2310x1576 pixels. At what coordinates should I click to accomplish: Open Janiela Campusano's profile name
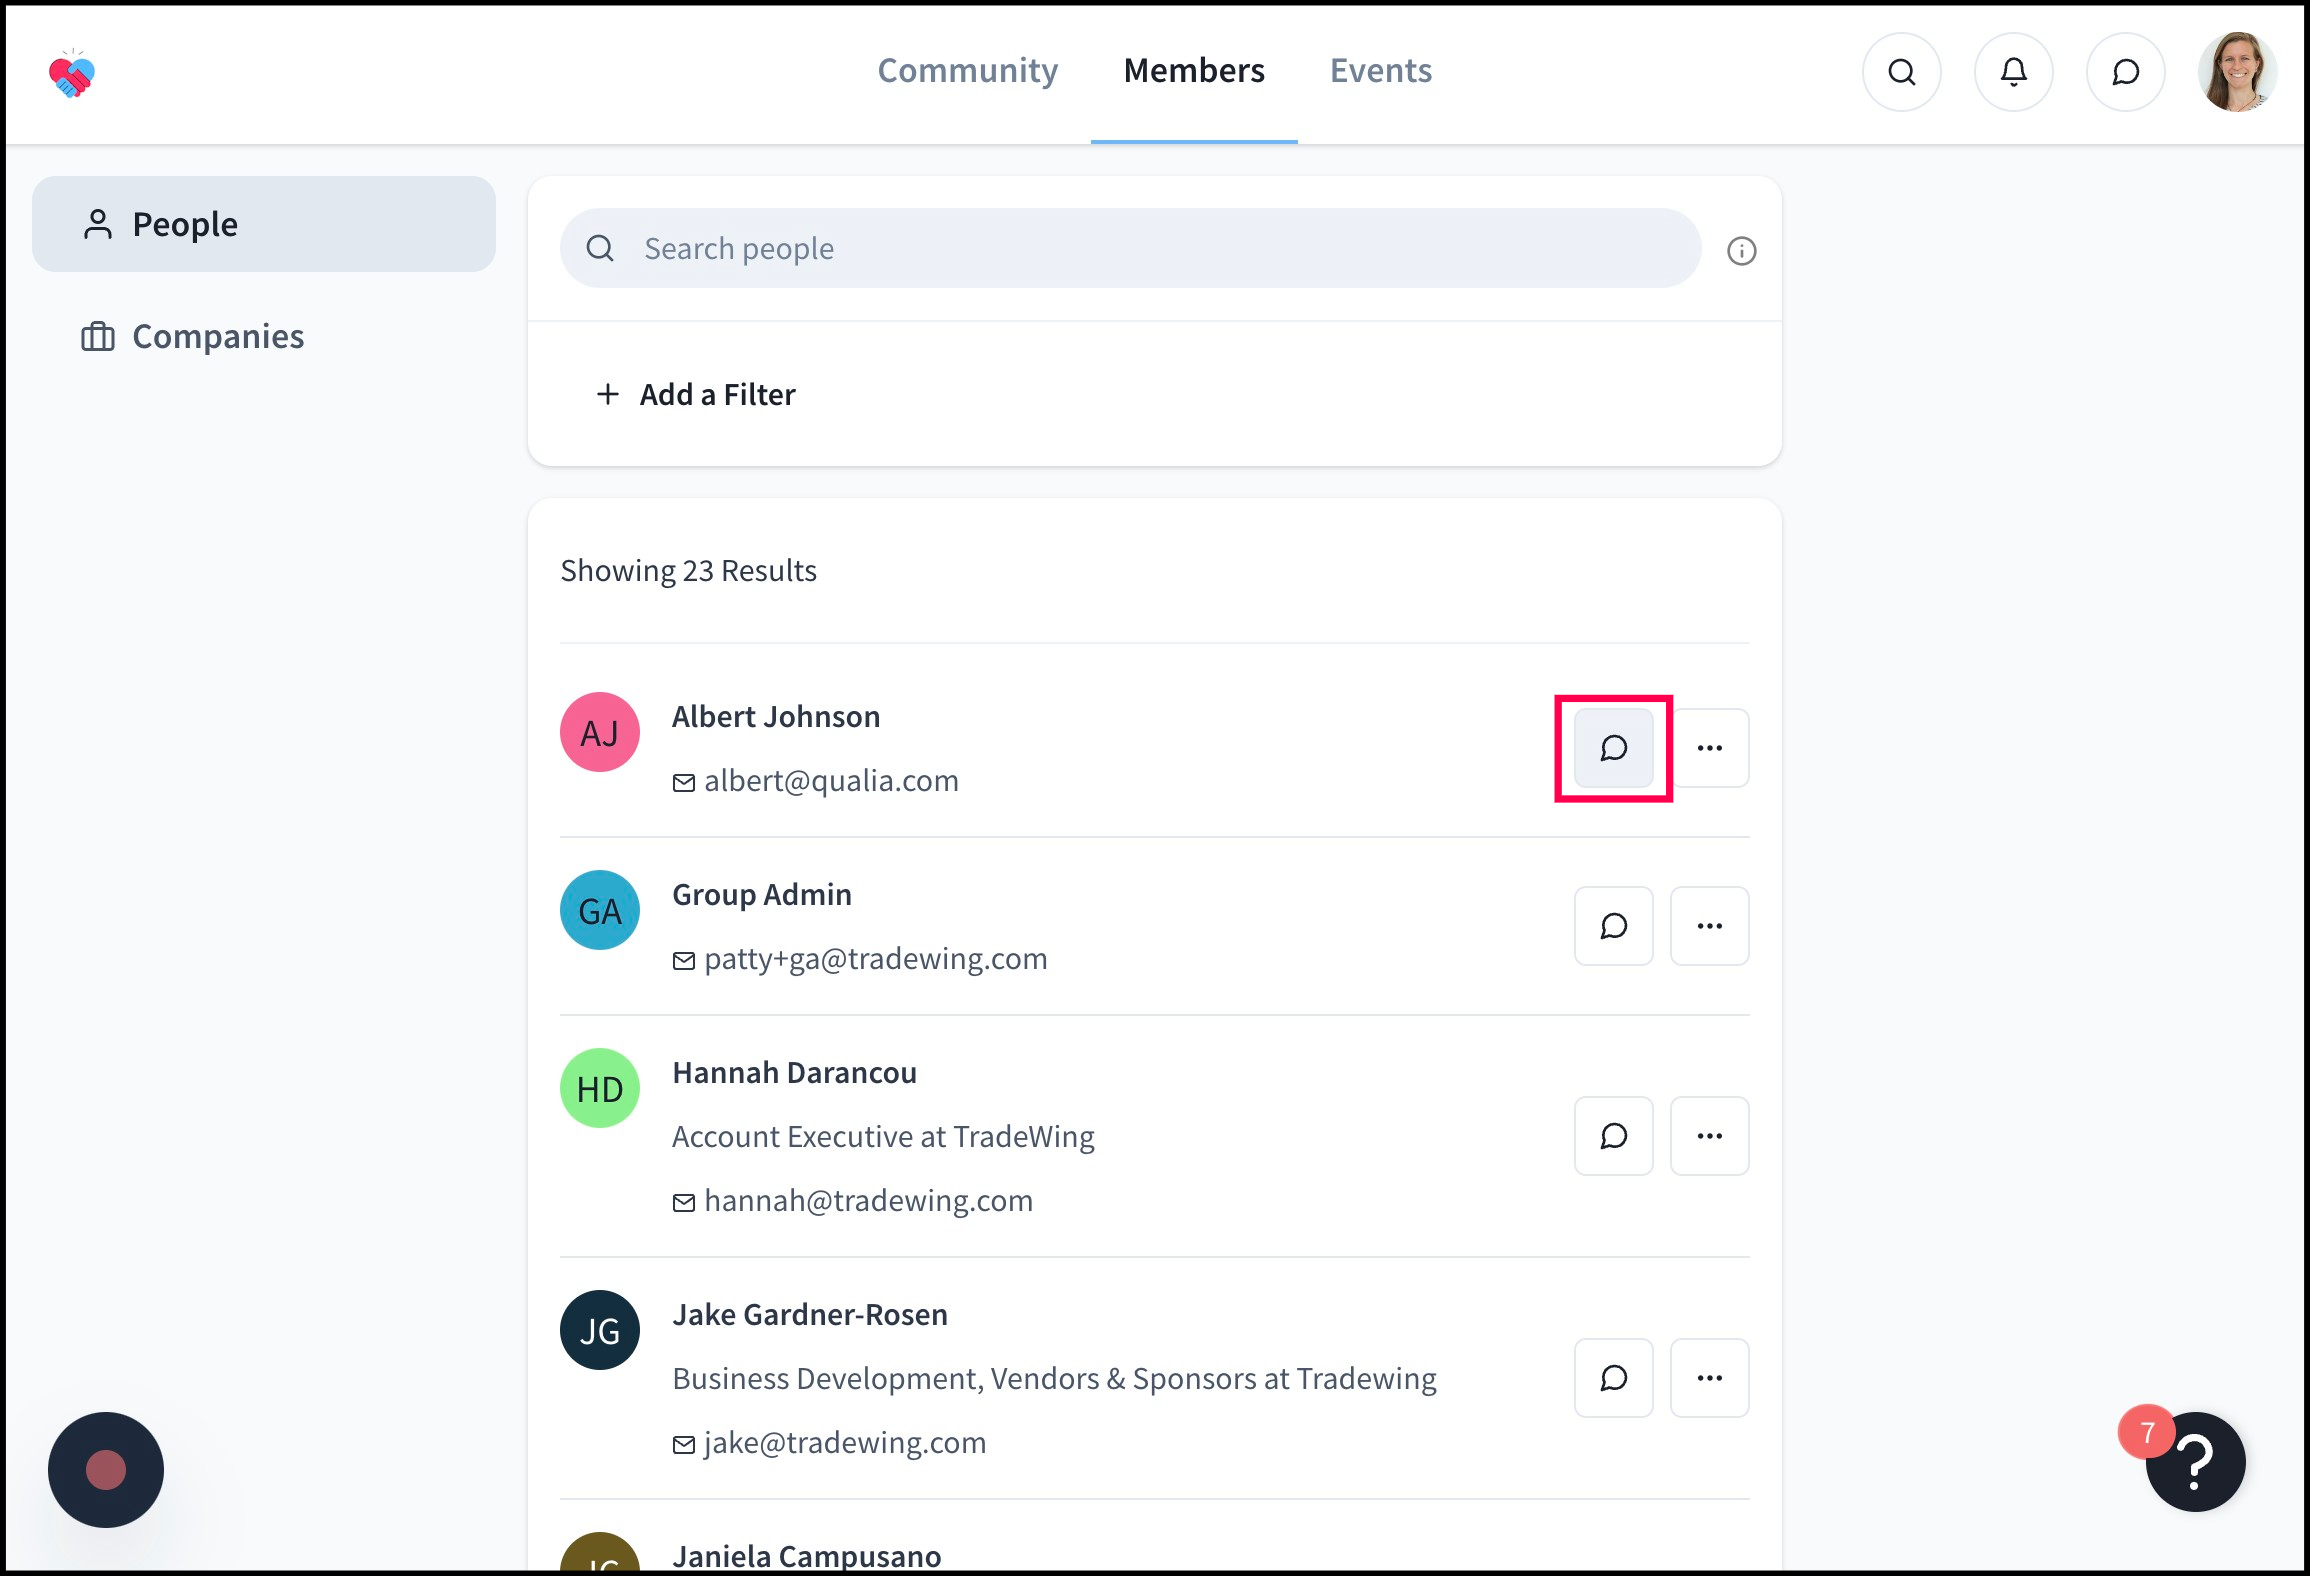point(806,1555)
